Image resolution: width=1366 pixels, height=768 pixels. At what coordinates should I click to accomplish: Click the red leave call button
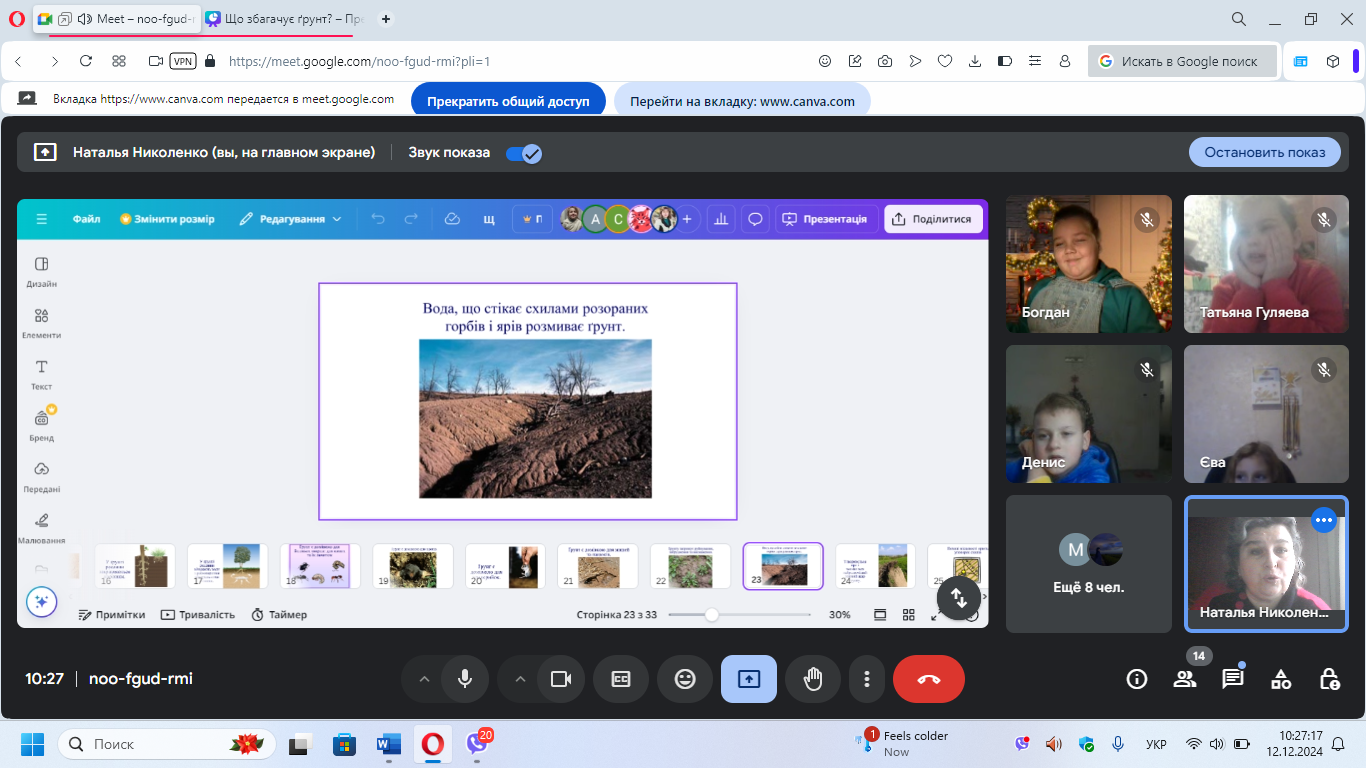point(929,679)
